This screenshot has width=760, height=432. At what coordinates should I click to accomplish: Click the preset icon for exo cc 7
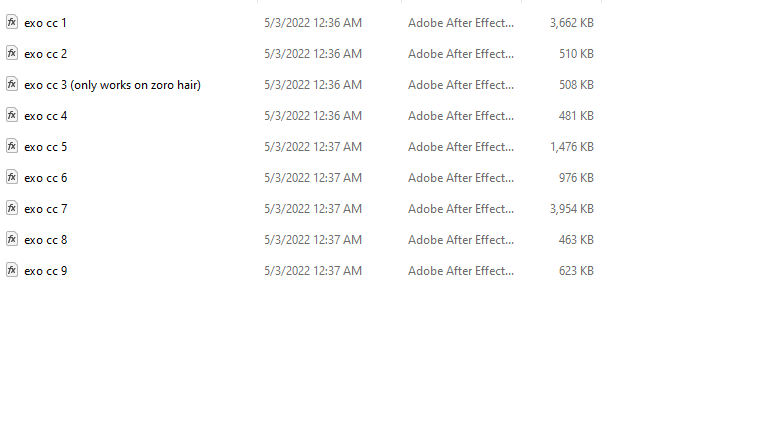pos(12,208)
